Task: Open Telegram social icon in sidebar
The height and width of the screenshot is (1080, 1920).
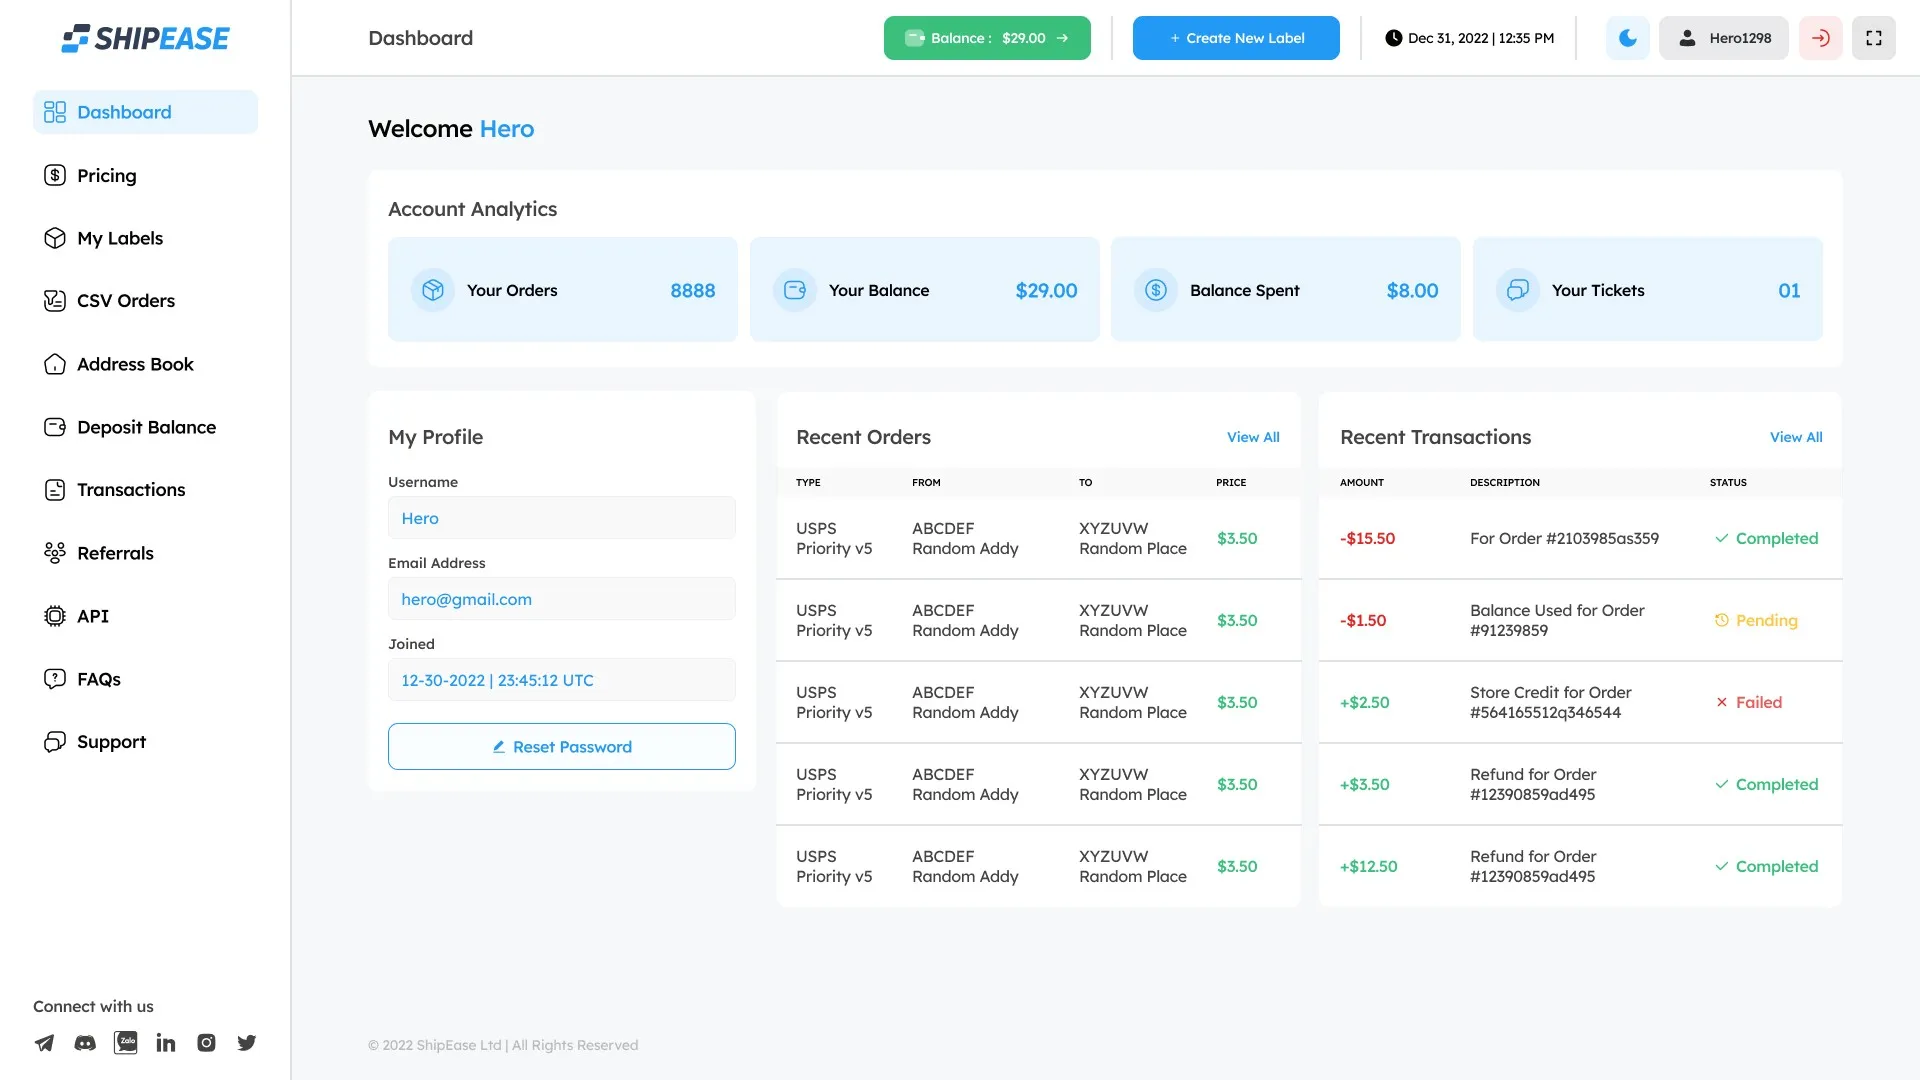Action: [x=44, y=1043]
